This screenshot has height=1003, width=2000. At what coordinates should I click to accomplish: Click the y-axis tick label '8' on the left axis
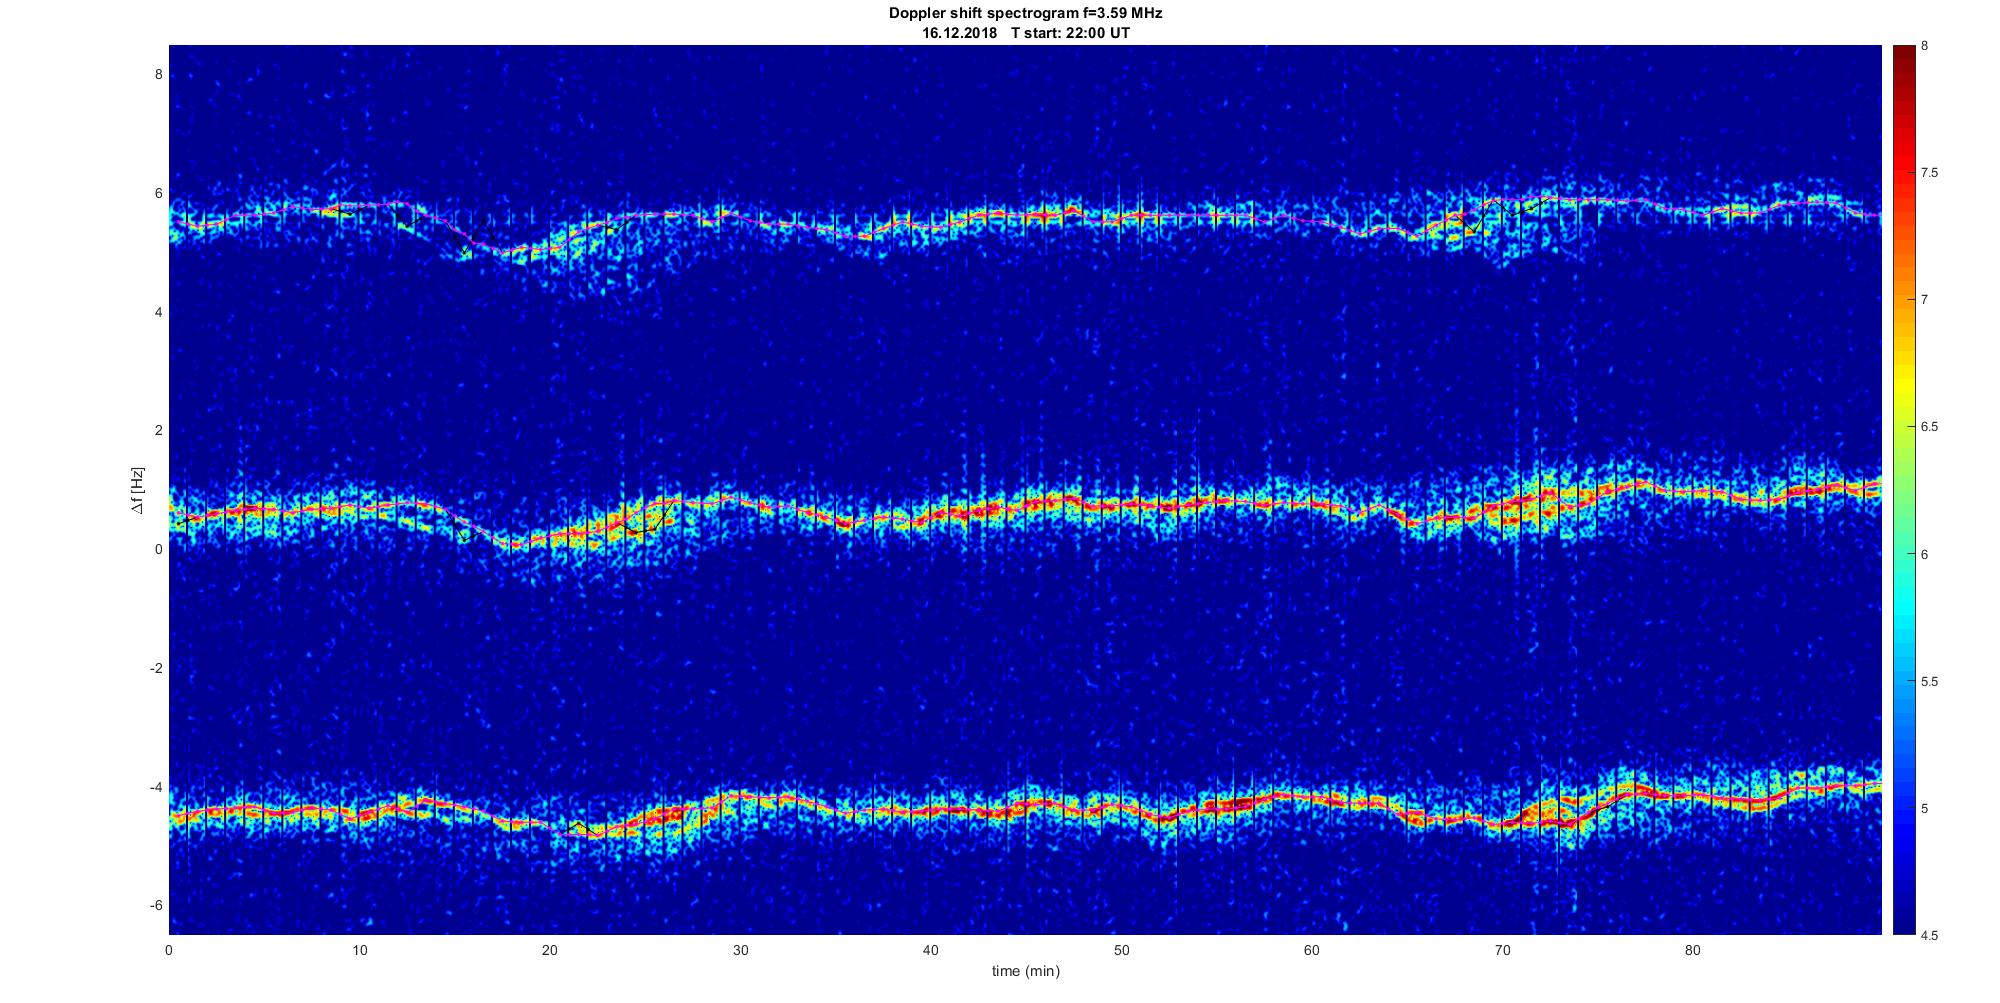click(158, 75)
